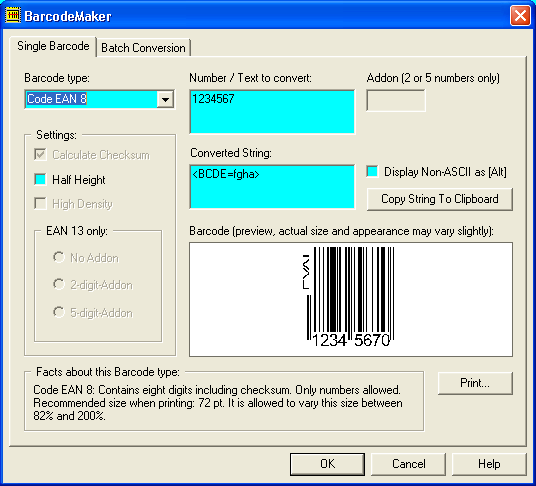Click the 'Converted String:' label

click(x=231, y=153)
